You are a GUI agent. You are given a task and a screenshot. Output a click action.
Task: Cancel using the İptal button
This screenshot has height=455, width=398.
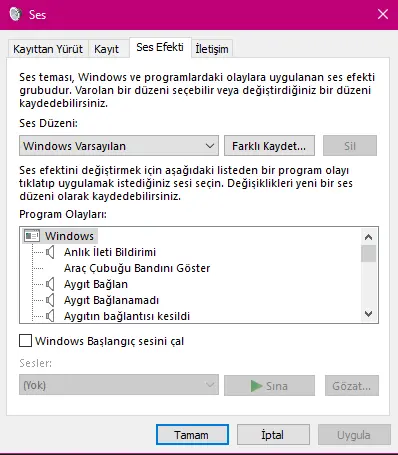point(273,435)
